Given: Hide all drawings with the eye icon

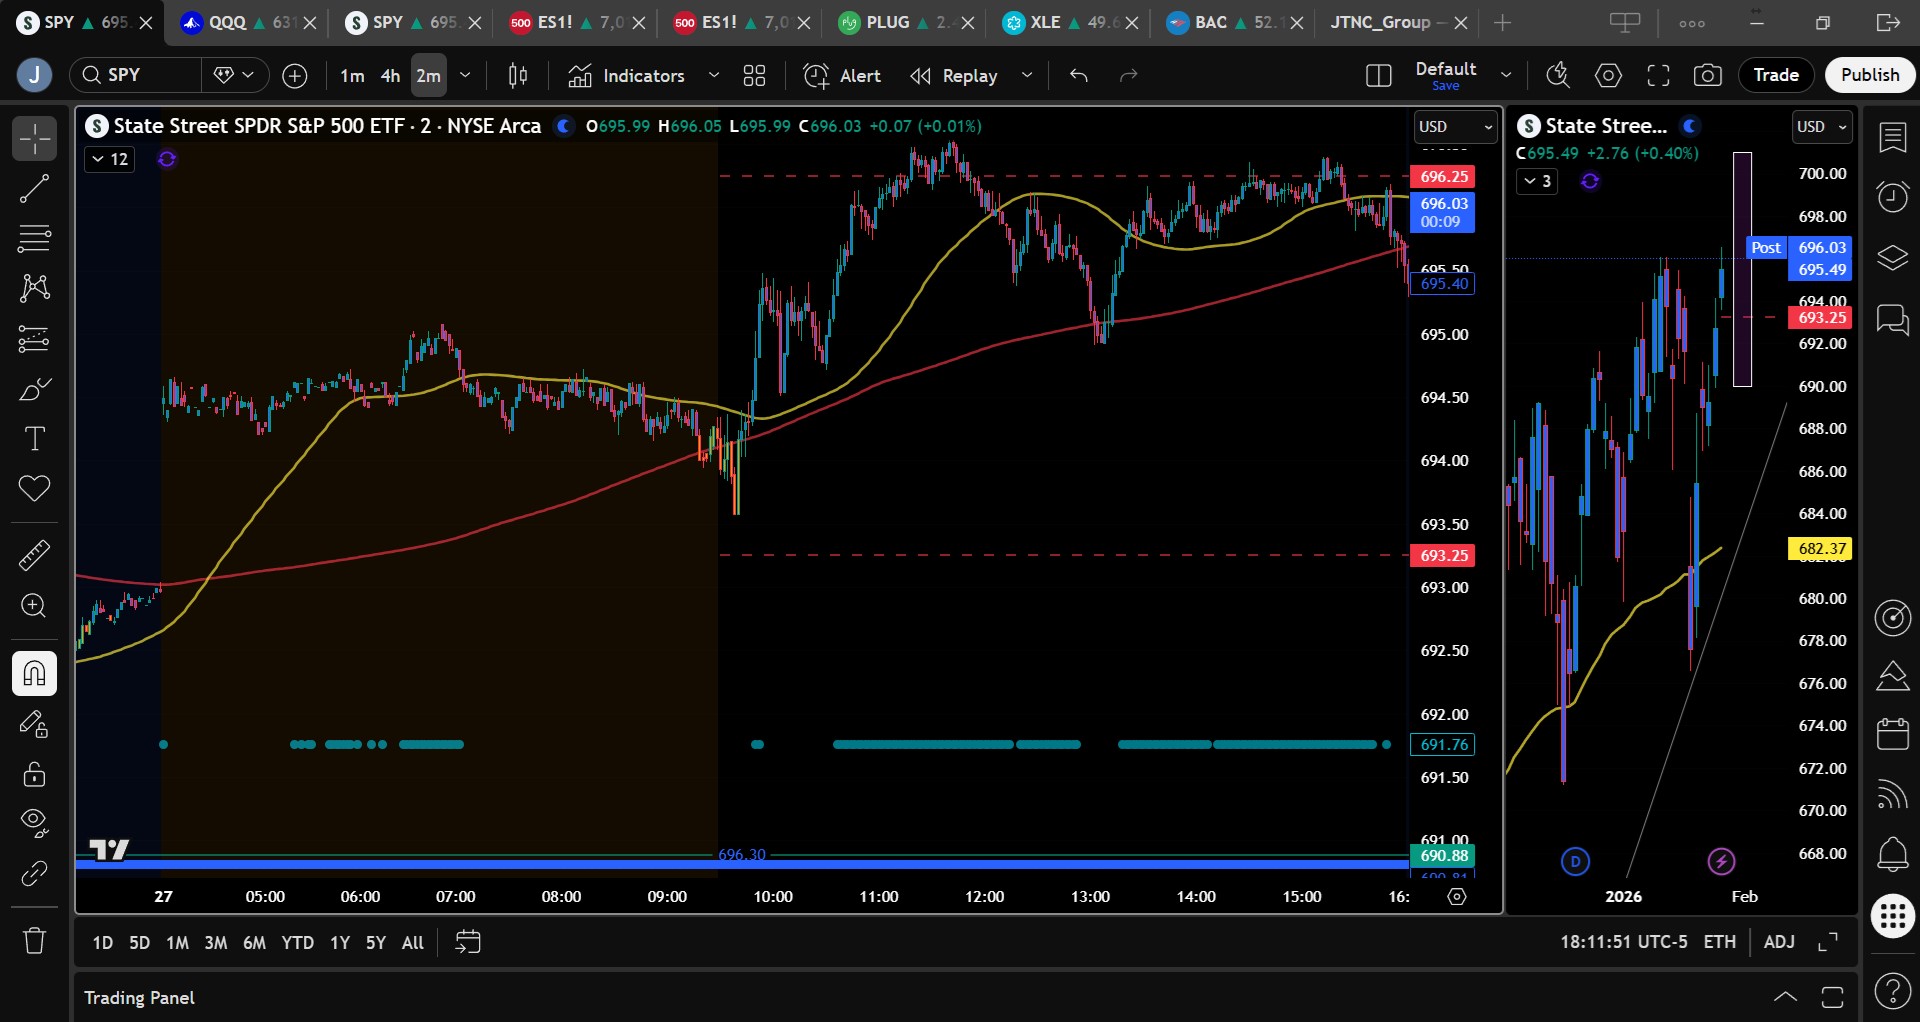Looking at the screenshot, I should [x=34, y=823].
